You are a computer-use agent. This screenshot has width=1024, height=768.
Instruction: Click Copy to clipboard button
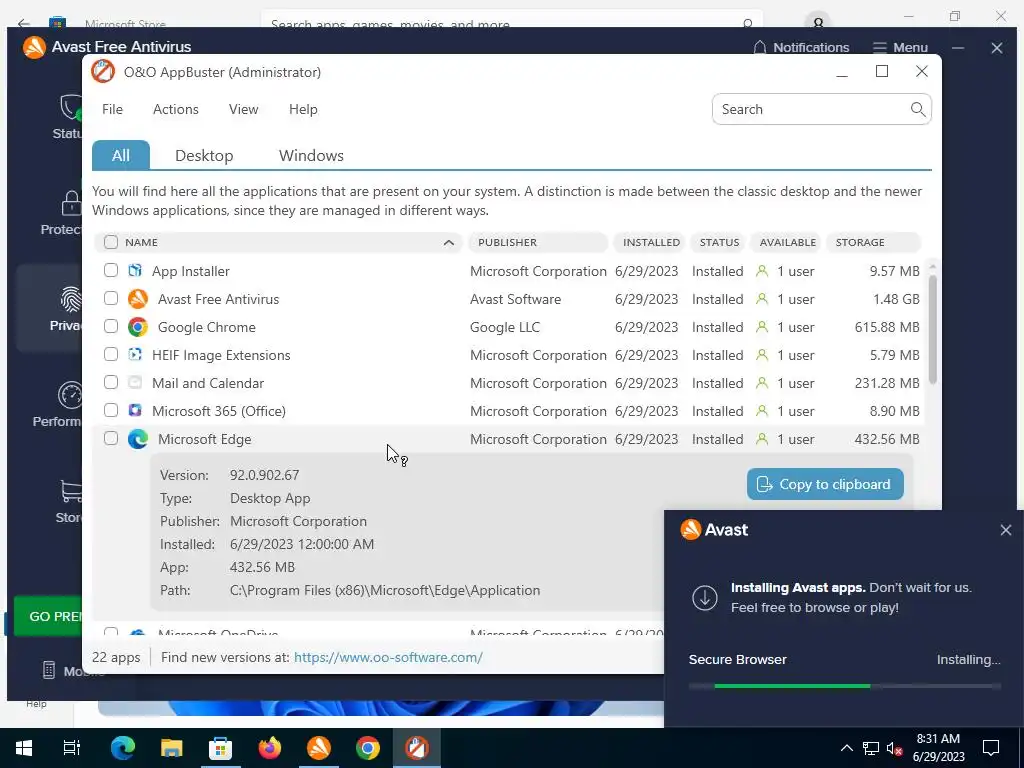pos(825,484)
